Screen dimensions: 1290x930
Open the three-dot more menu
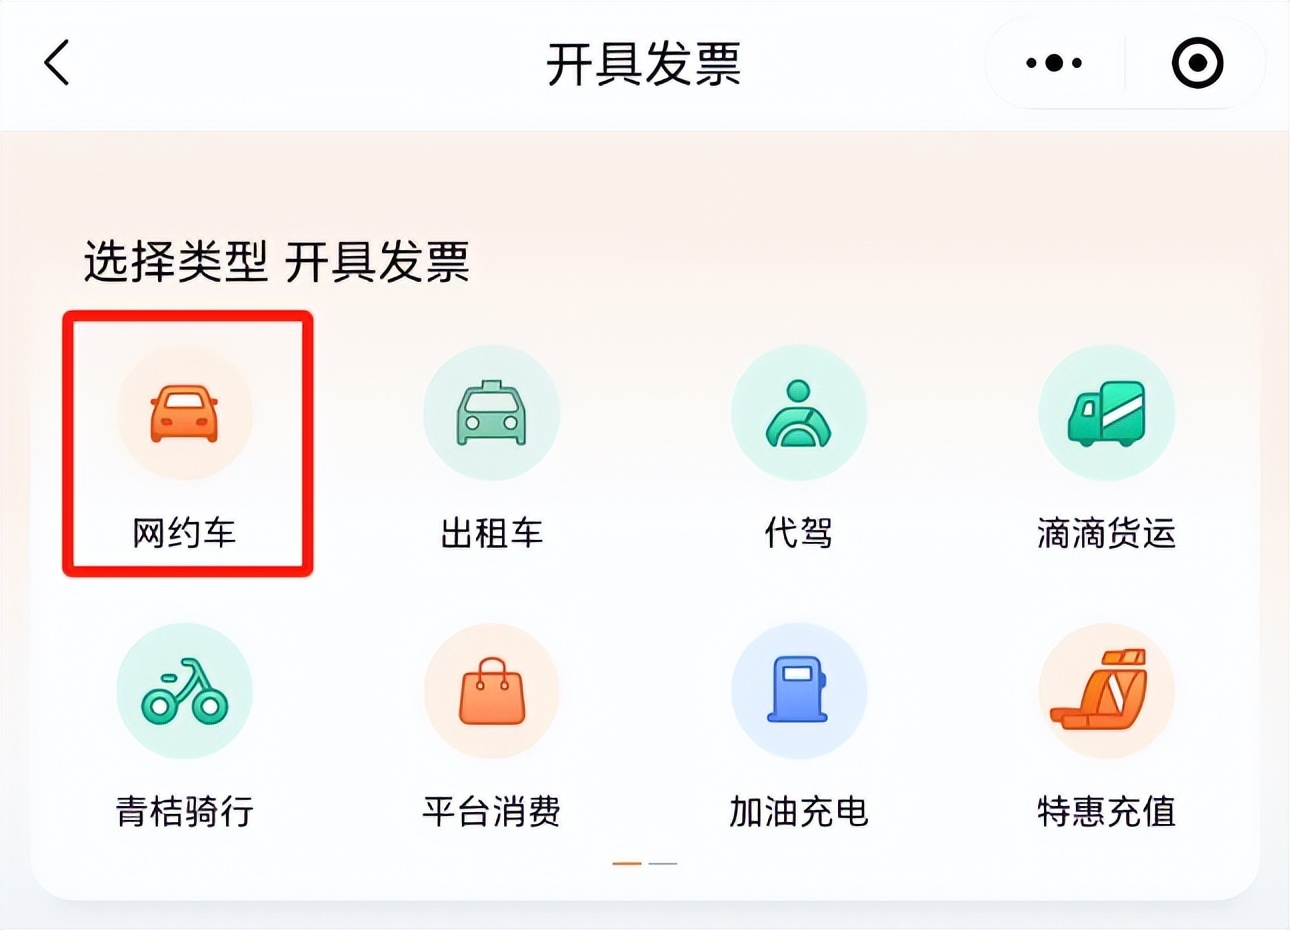1054,63
